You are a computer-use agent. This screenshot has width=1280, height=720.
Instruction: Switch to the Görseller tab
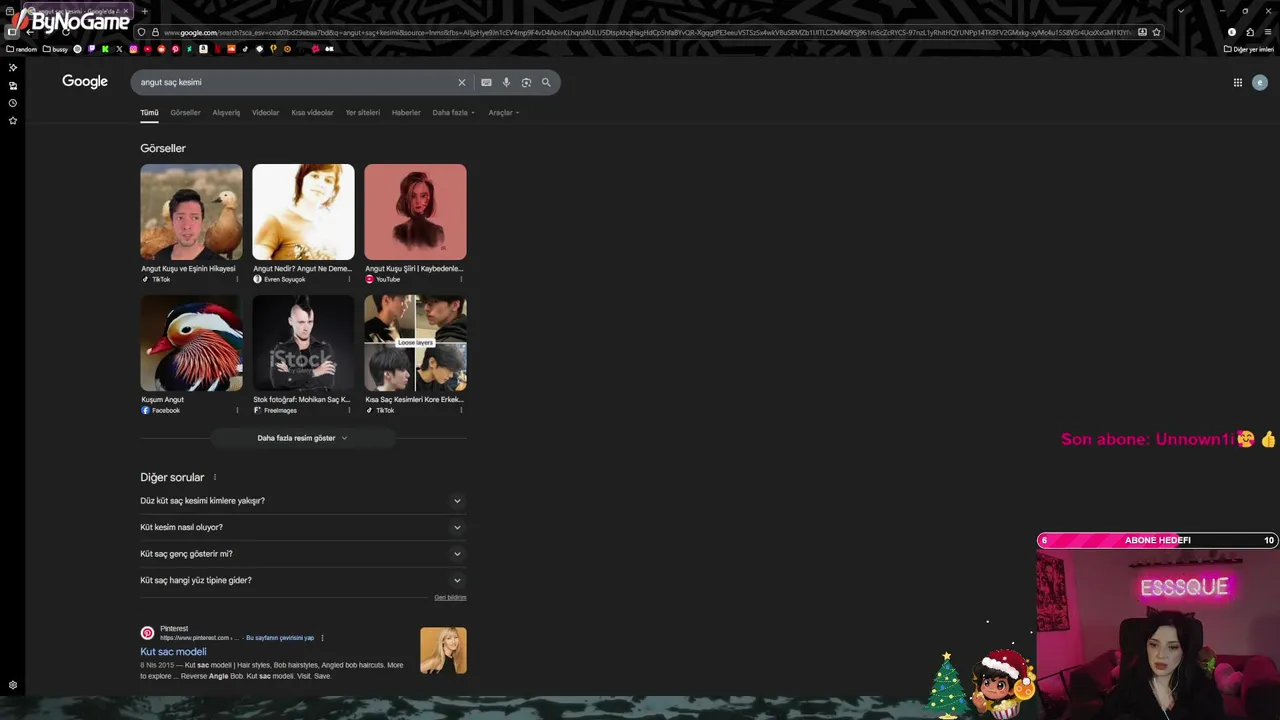click(185, 113)
